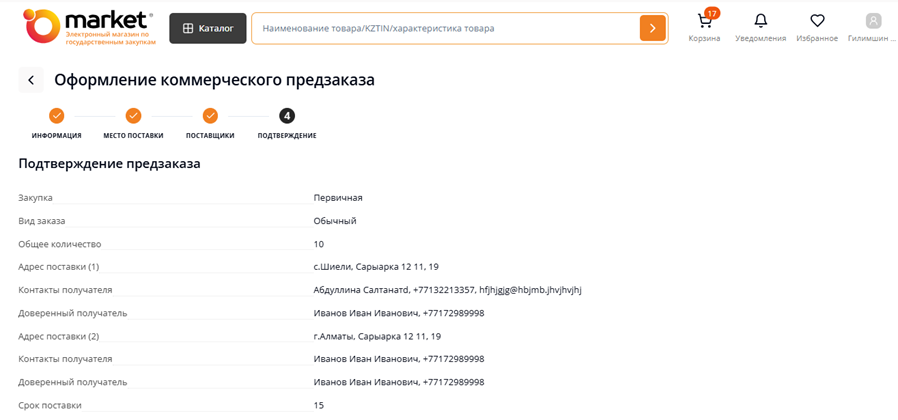Click the Информация step checkmark
Screen dimensions: 898x420
point(56,116)
